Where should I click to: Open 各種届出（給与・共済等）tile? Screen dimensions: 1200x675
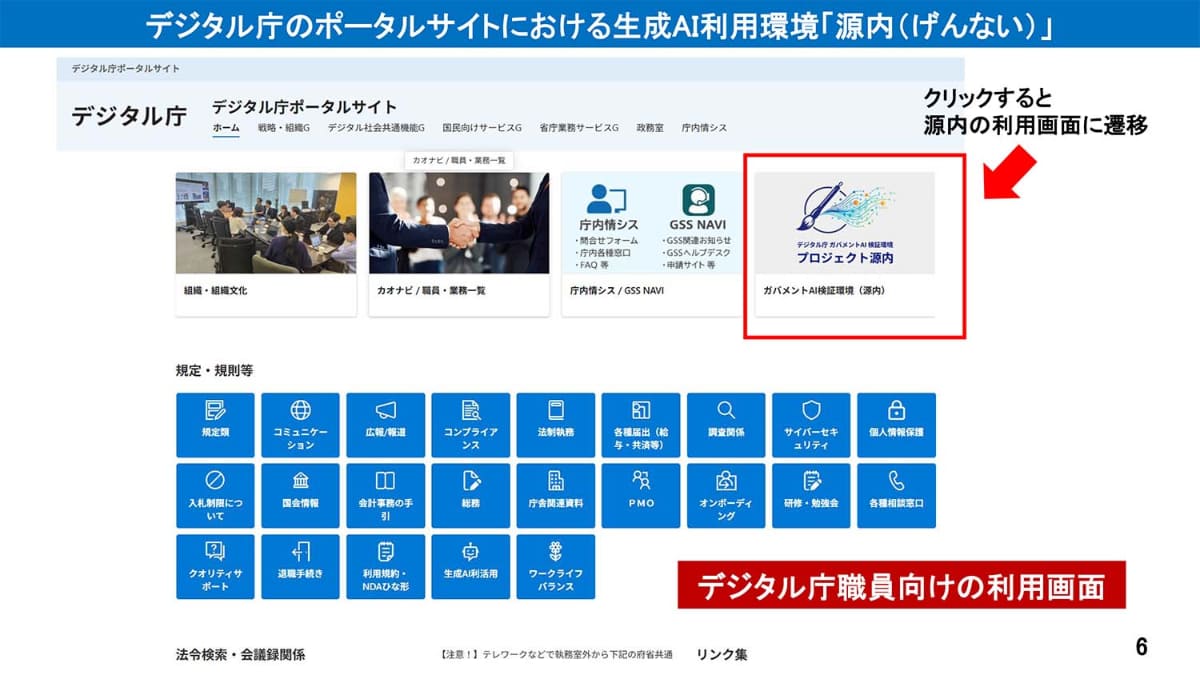coord(641,425)
